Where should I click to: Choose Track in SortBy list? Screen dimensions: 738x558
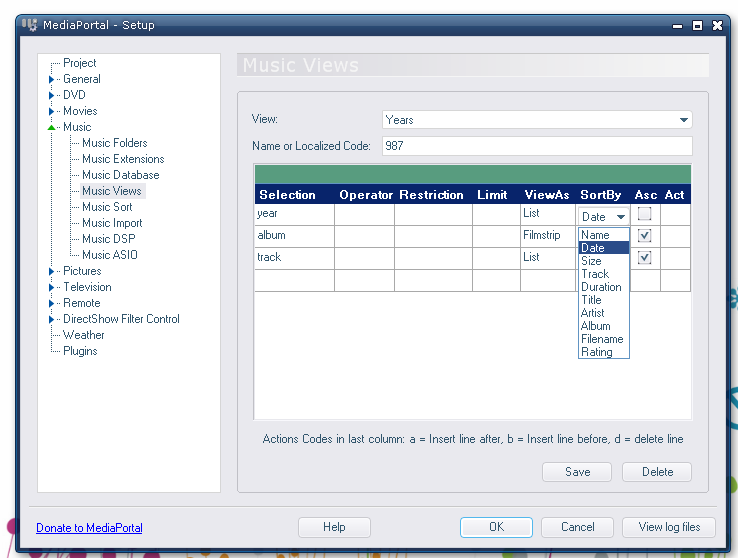click(603, 274)
